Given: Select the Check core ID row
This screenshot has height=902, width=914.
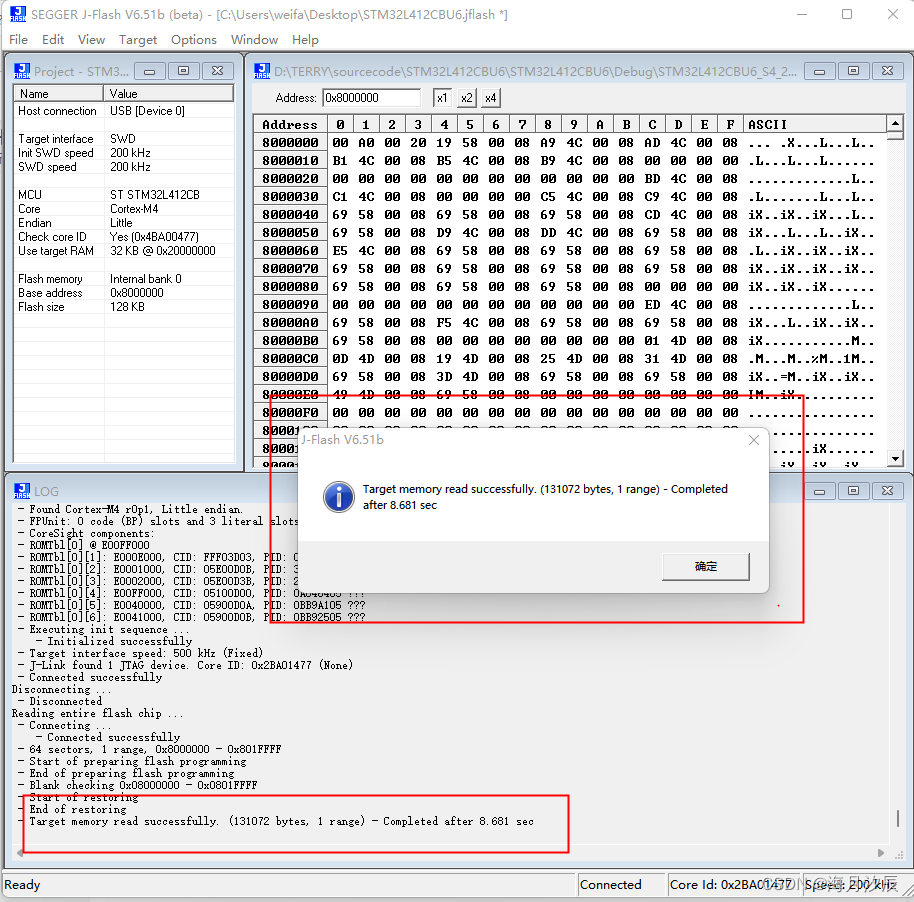Looking at the screenshot, I should point(124,237).
